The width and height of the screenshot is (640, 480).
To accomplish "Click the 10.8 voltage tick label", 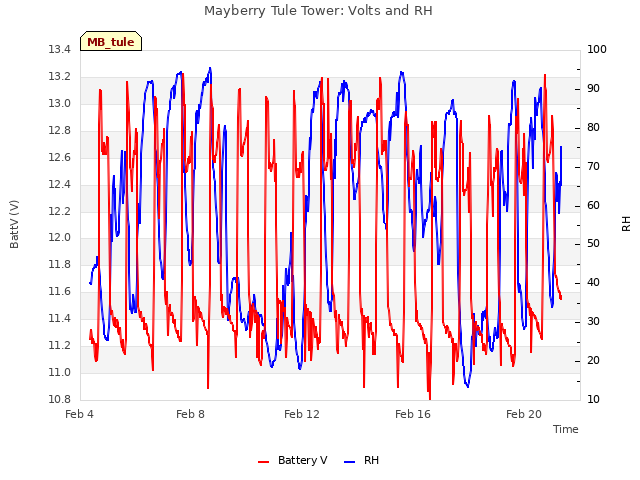I will click(60, 399).
